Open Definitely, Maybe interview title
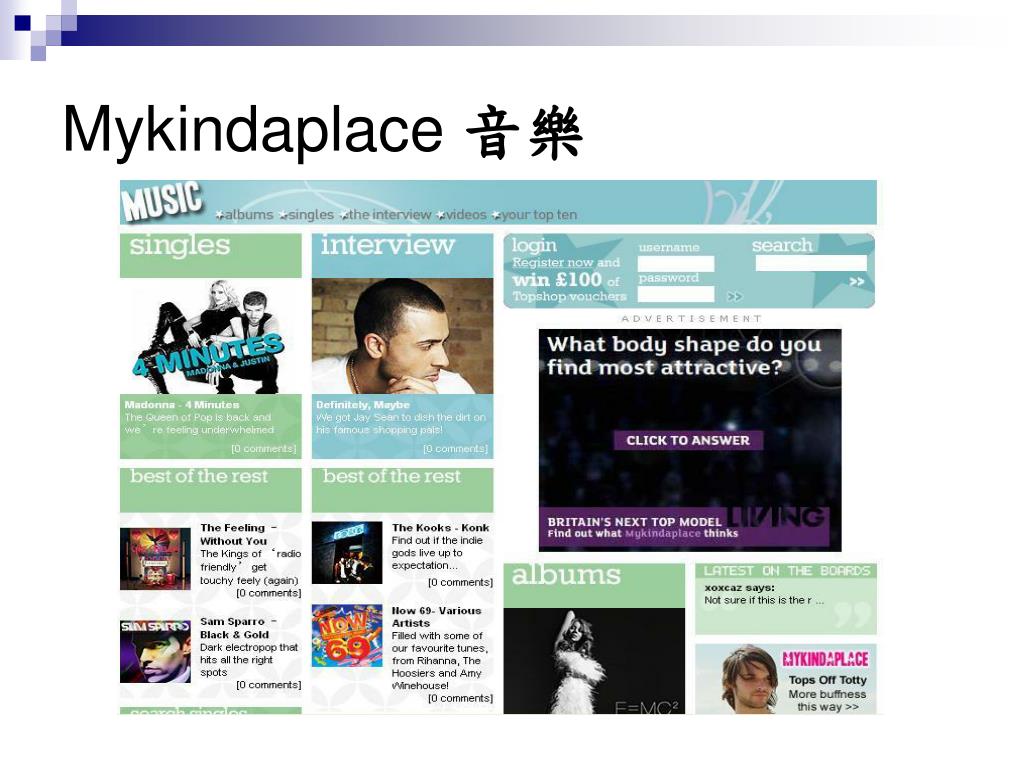The height and width of the screenshot is (768, 1024). (x=363, y=405)
